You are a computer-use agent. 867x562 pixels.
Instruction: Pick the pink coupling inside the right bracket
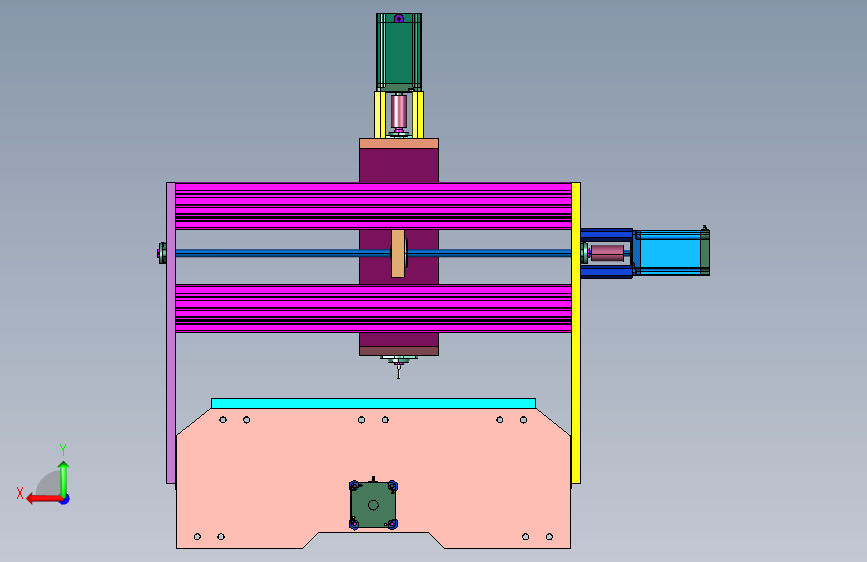pos(607,253)
